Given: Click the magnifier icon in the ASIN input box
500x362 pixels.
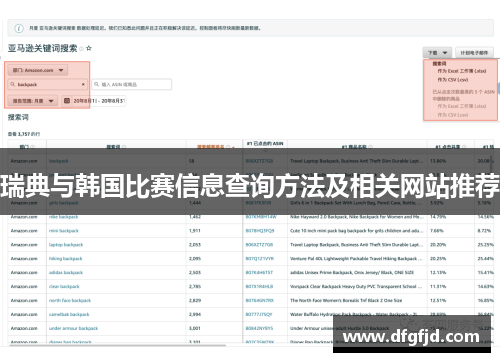Looking at the screenshot, I should click(96, 84).
